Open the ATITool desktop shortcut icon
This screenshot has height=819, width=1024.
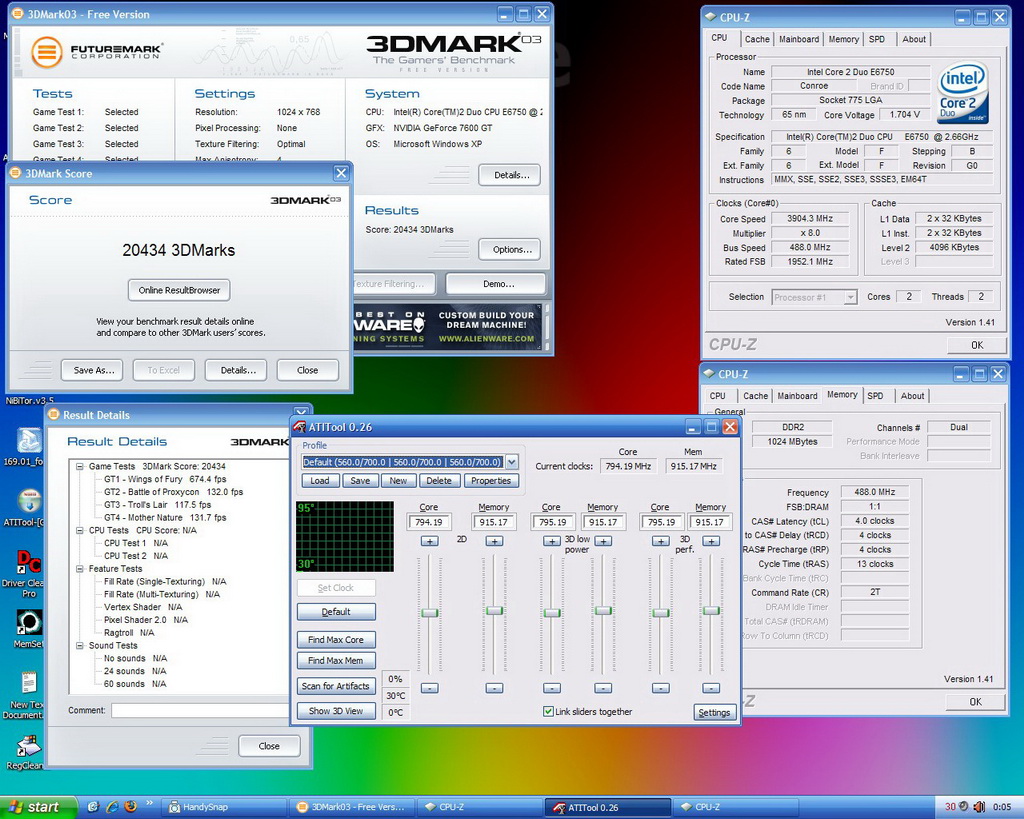tap(29, 501)
